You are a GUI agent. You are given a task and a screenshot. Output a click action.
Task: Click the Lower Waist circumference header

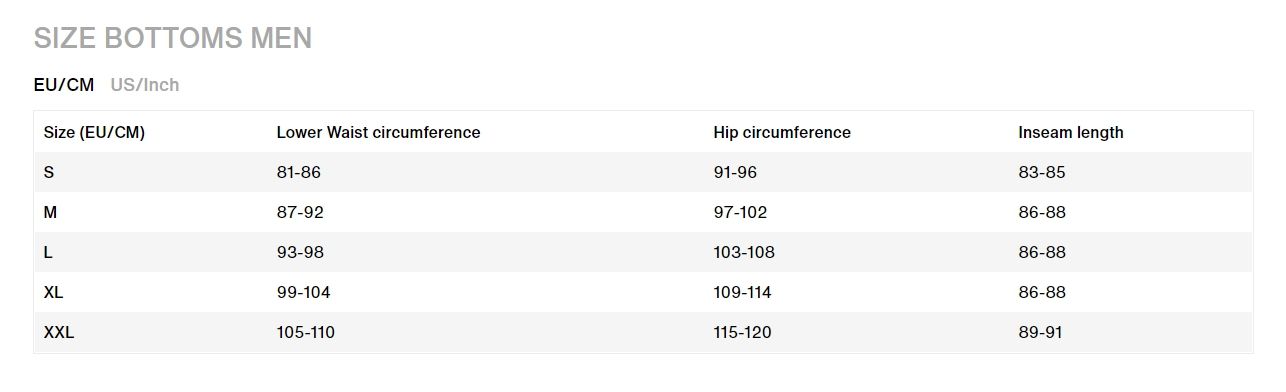click(x=378, y=132)
